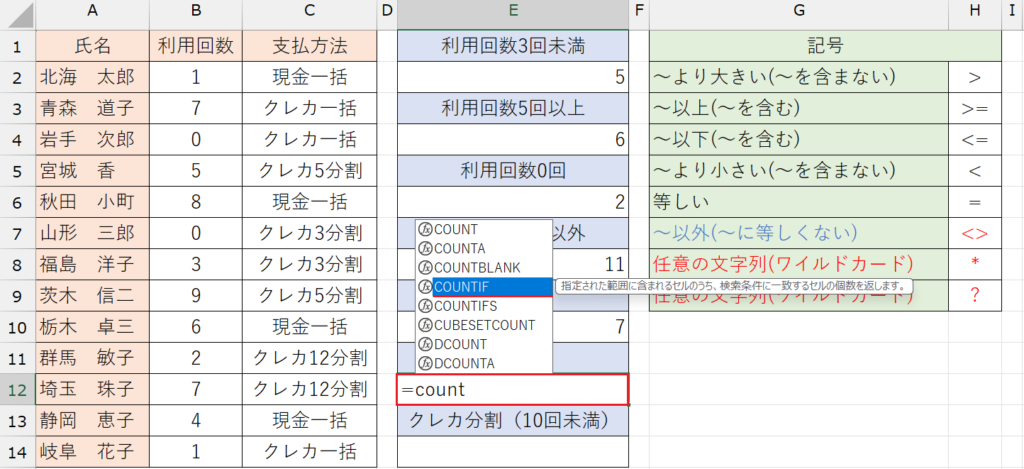1024x469 pixels.
Task: Click the <= symbol cell
Action: tap(975, 140)
